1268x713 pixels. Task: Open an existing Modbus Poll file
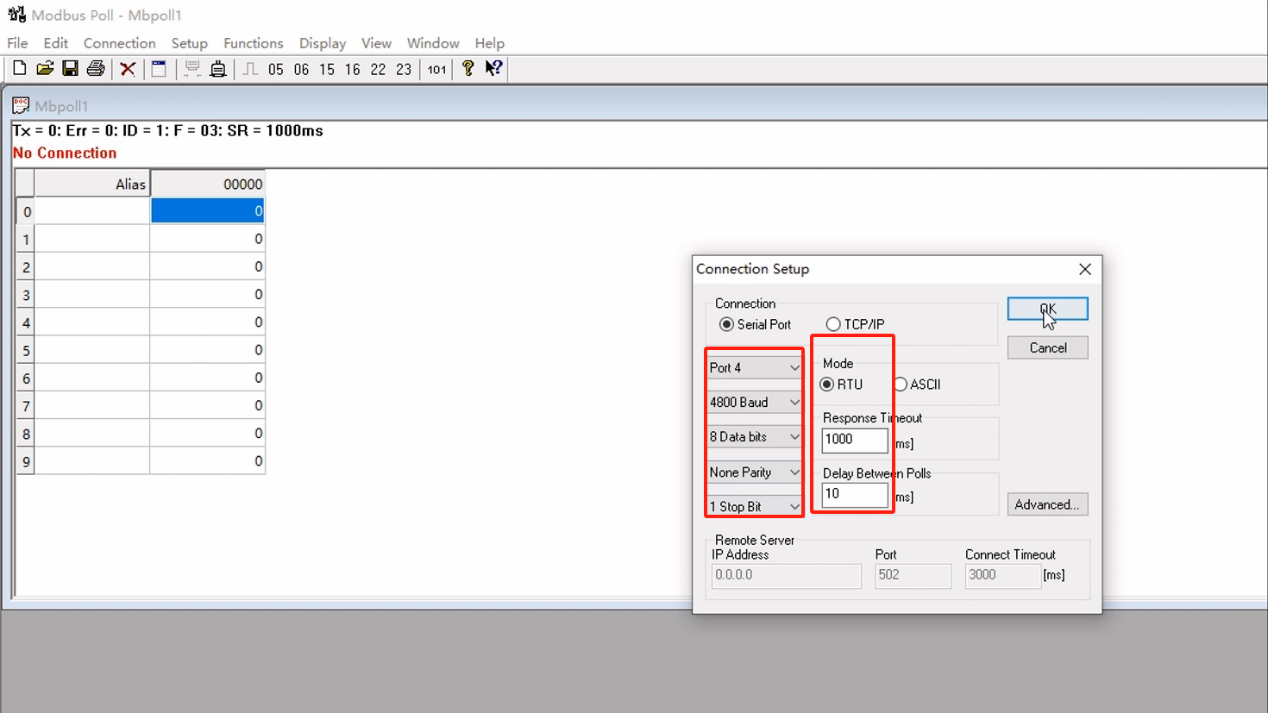(x=44, y=68)
